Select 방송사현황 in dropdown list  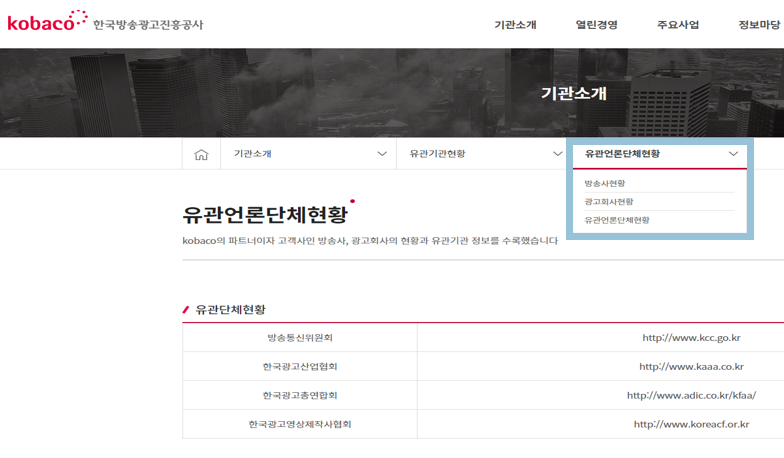[604, 184]
